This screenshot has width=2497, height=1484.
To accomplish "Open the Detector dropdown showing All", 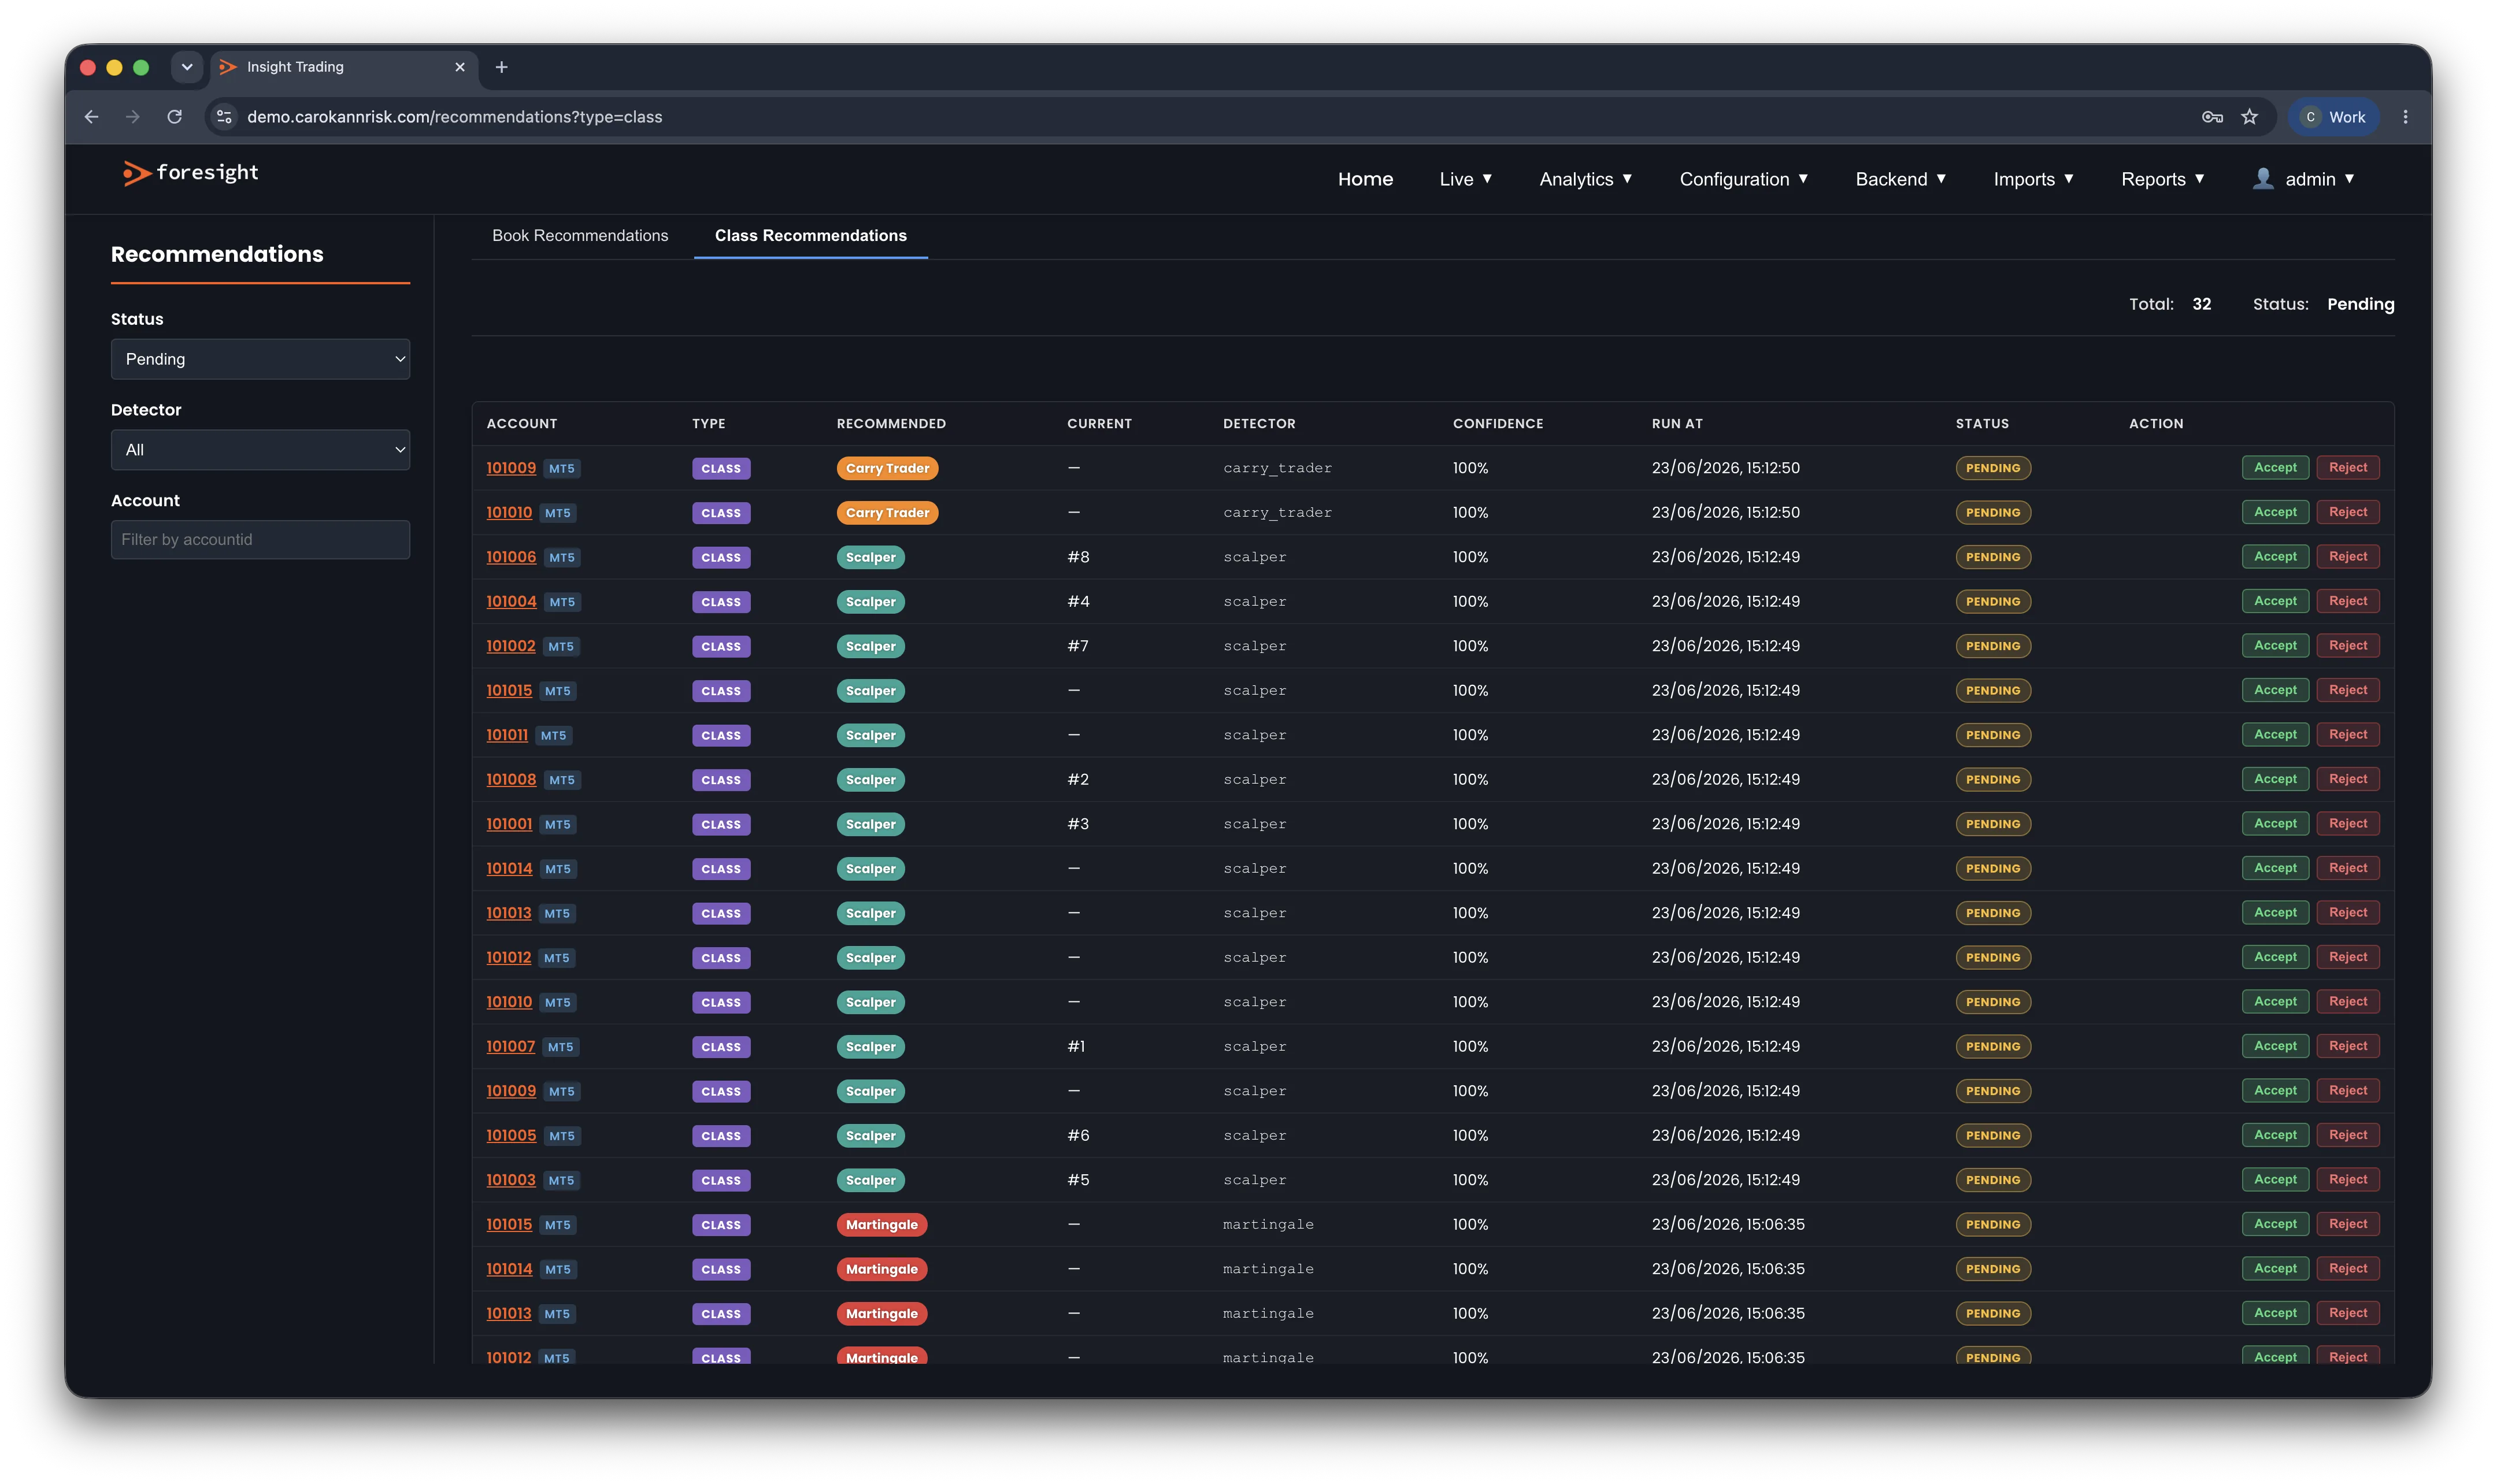I will [x=260, y=450].
